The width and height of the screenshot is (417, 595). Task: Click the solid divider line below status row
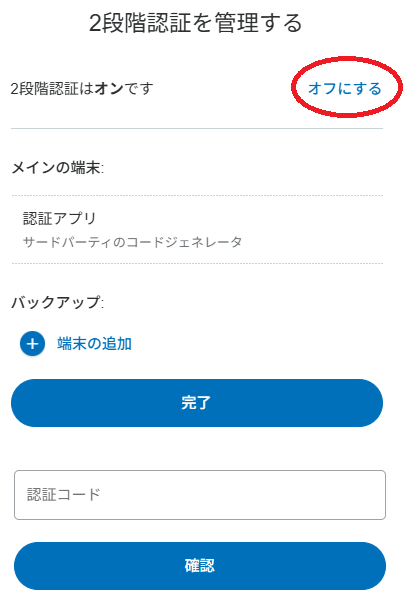(x=197, y=129)
